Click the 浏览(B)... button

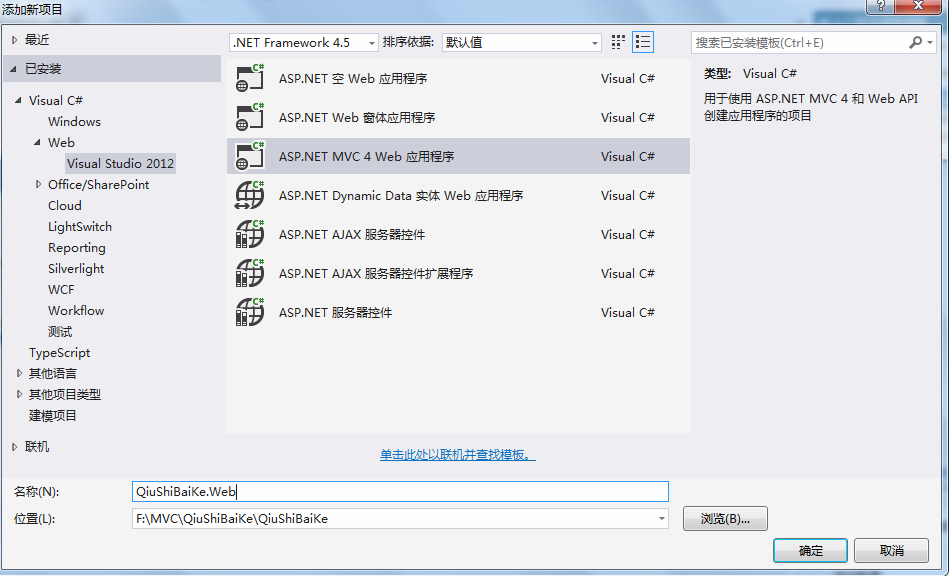(x=725, y=519)
